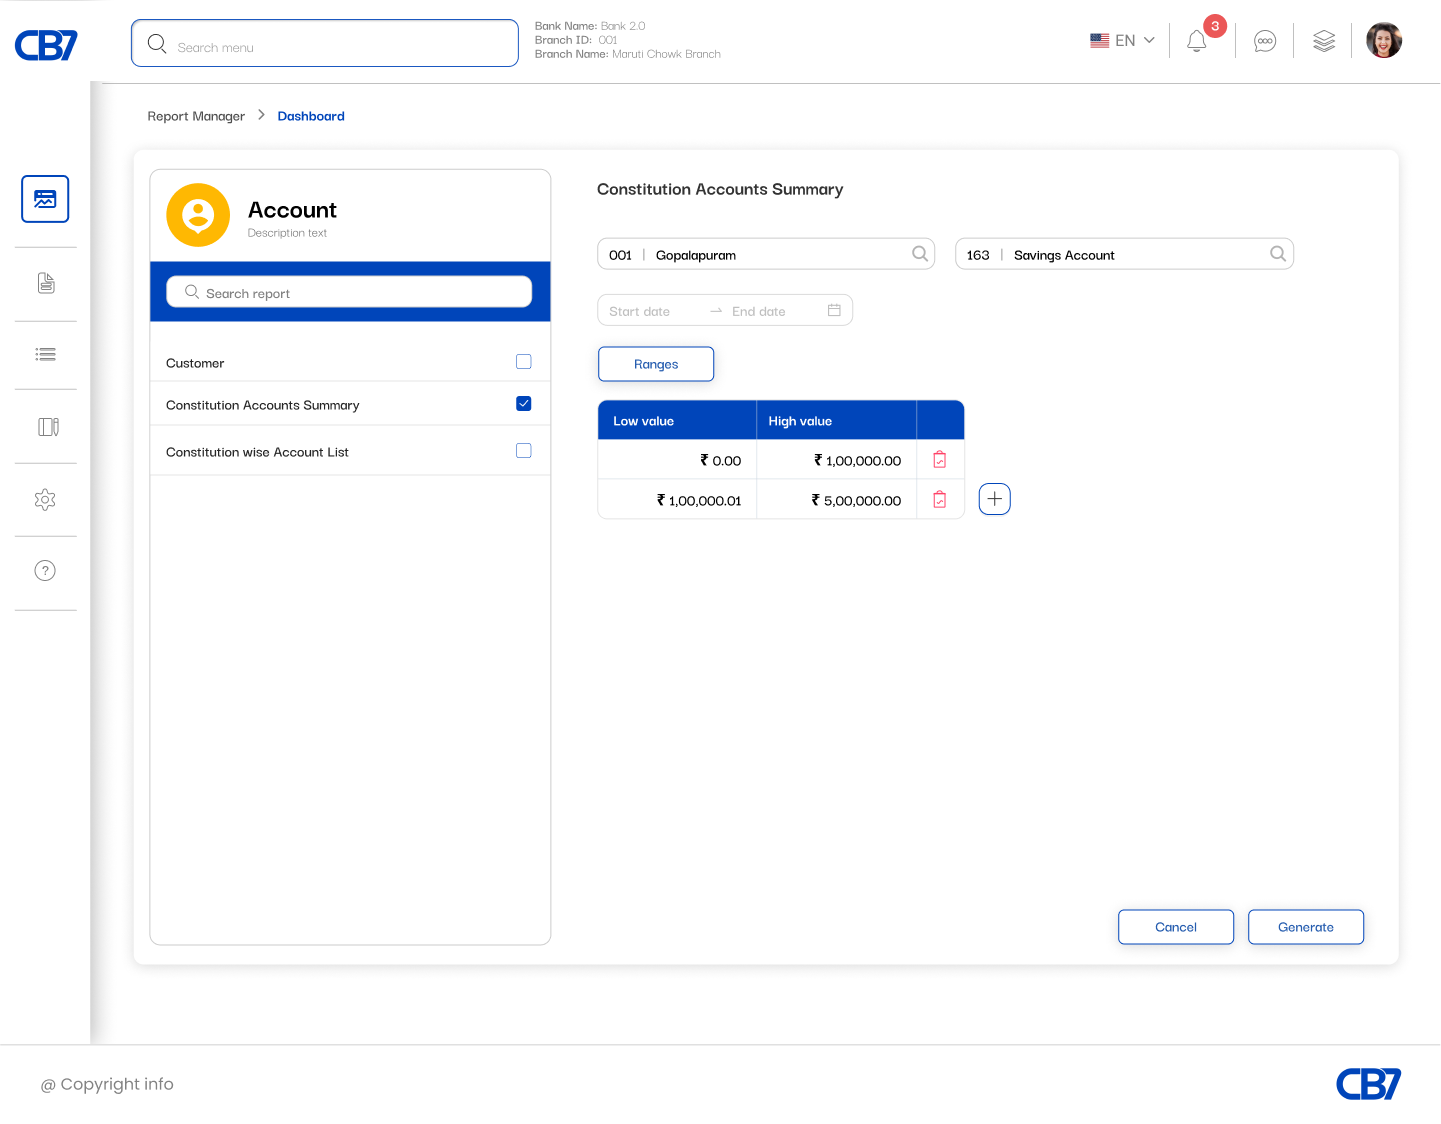The height and width of the screenshot is (1124, 1441).
Task: Click the search icon in Gopalapuram field
Action: 920,254
